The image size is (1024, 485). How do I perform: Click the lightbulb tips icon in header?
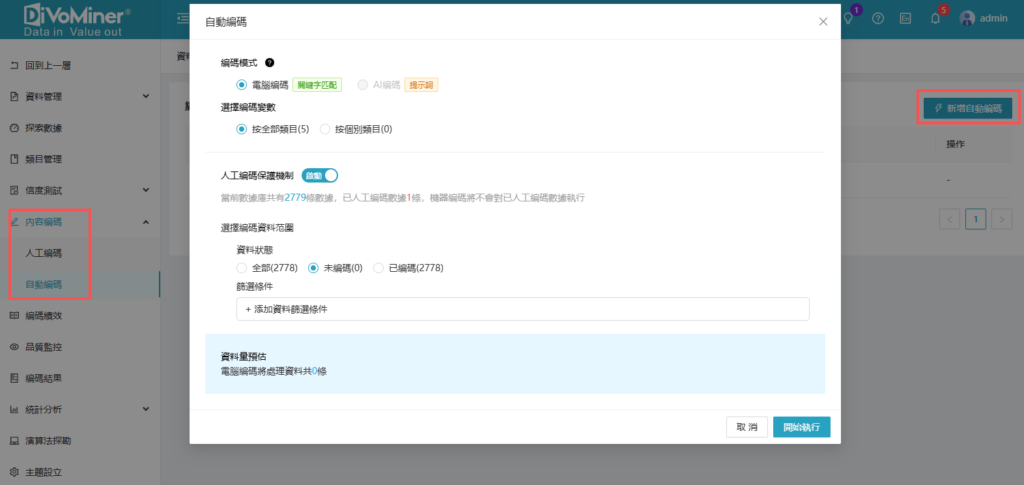(849, 18)
